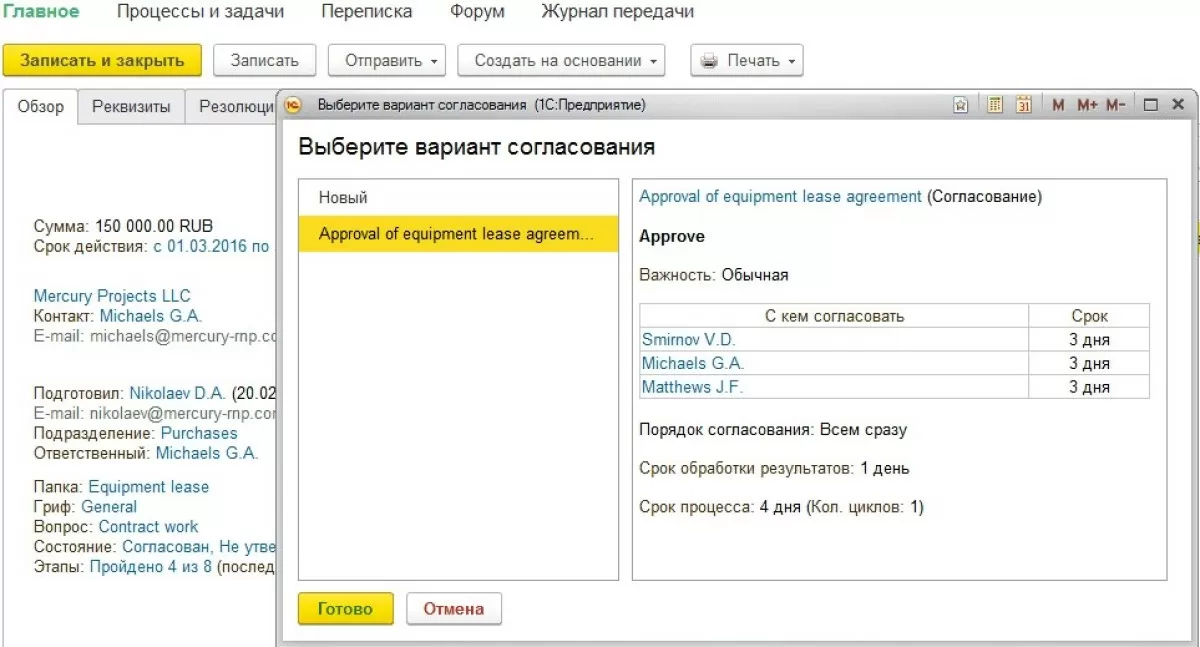The height and width of the screenshot is (647, 1200).
Task: Click the M+ memory add button
Action: pyautogui.click(x=1087, y=105)
